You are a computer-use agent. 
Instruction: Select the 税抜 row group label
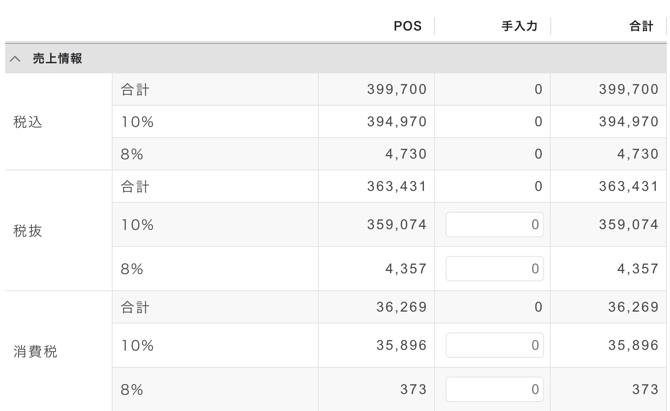click(28, 231)
